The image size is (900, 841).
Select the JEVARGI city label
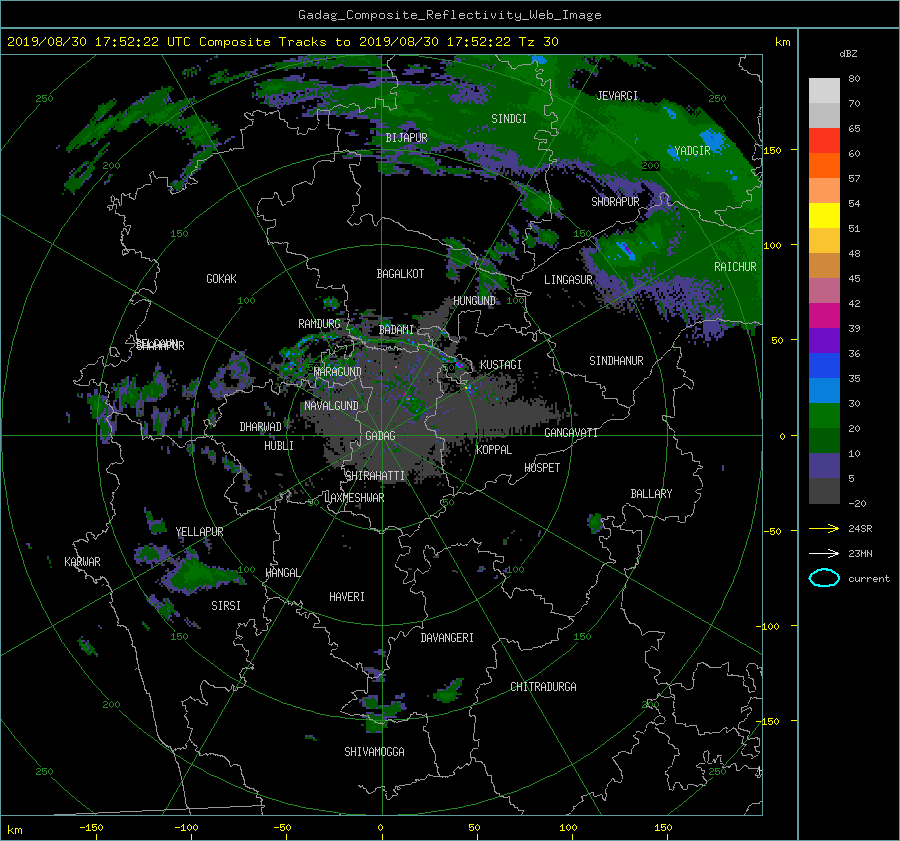pos(617,96)
